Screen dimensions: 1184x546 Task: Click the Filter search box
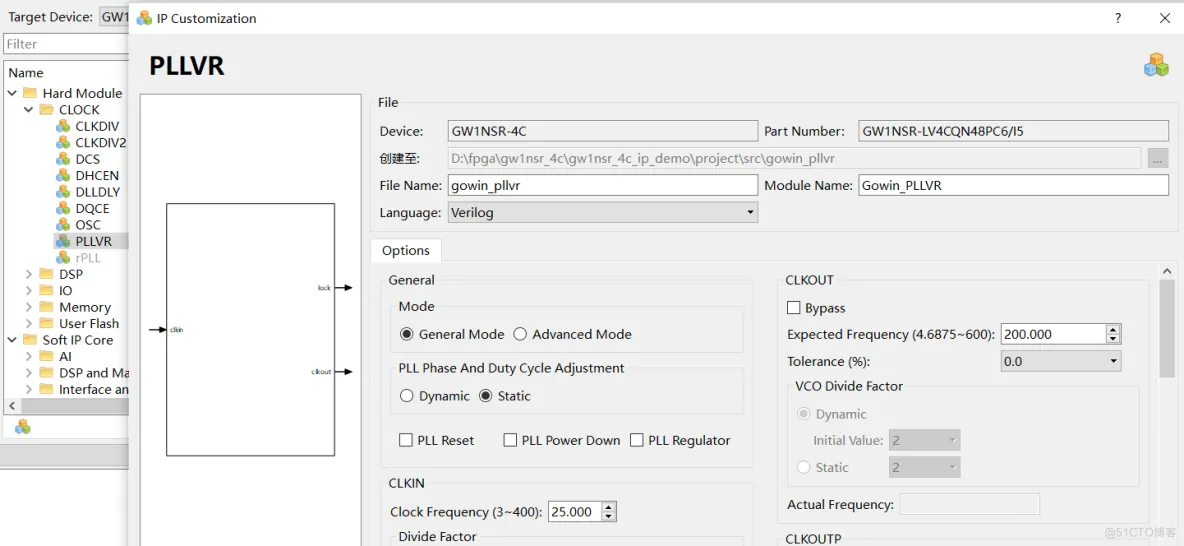[66, 44]
